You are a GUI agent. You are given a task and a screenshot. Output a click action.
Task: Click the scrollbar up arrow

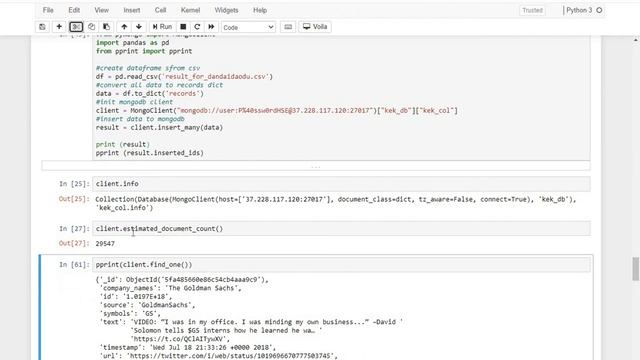click(x=636, y=40)
